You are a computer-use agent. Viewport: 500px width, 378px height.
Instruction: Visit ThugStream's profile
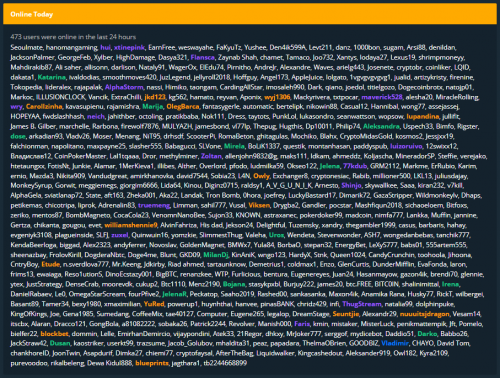(362, 304)
